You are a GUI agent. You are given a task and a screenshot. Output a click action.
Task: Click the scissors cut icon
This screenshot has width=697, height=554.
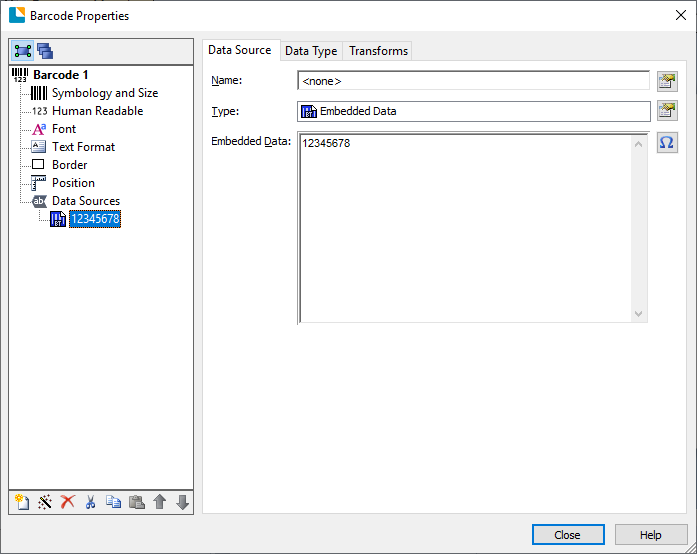(x=90, y=502)
